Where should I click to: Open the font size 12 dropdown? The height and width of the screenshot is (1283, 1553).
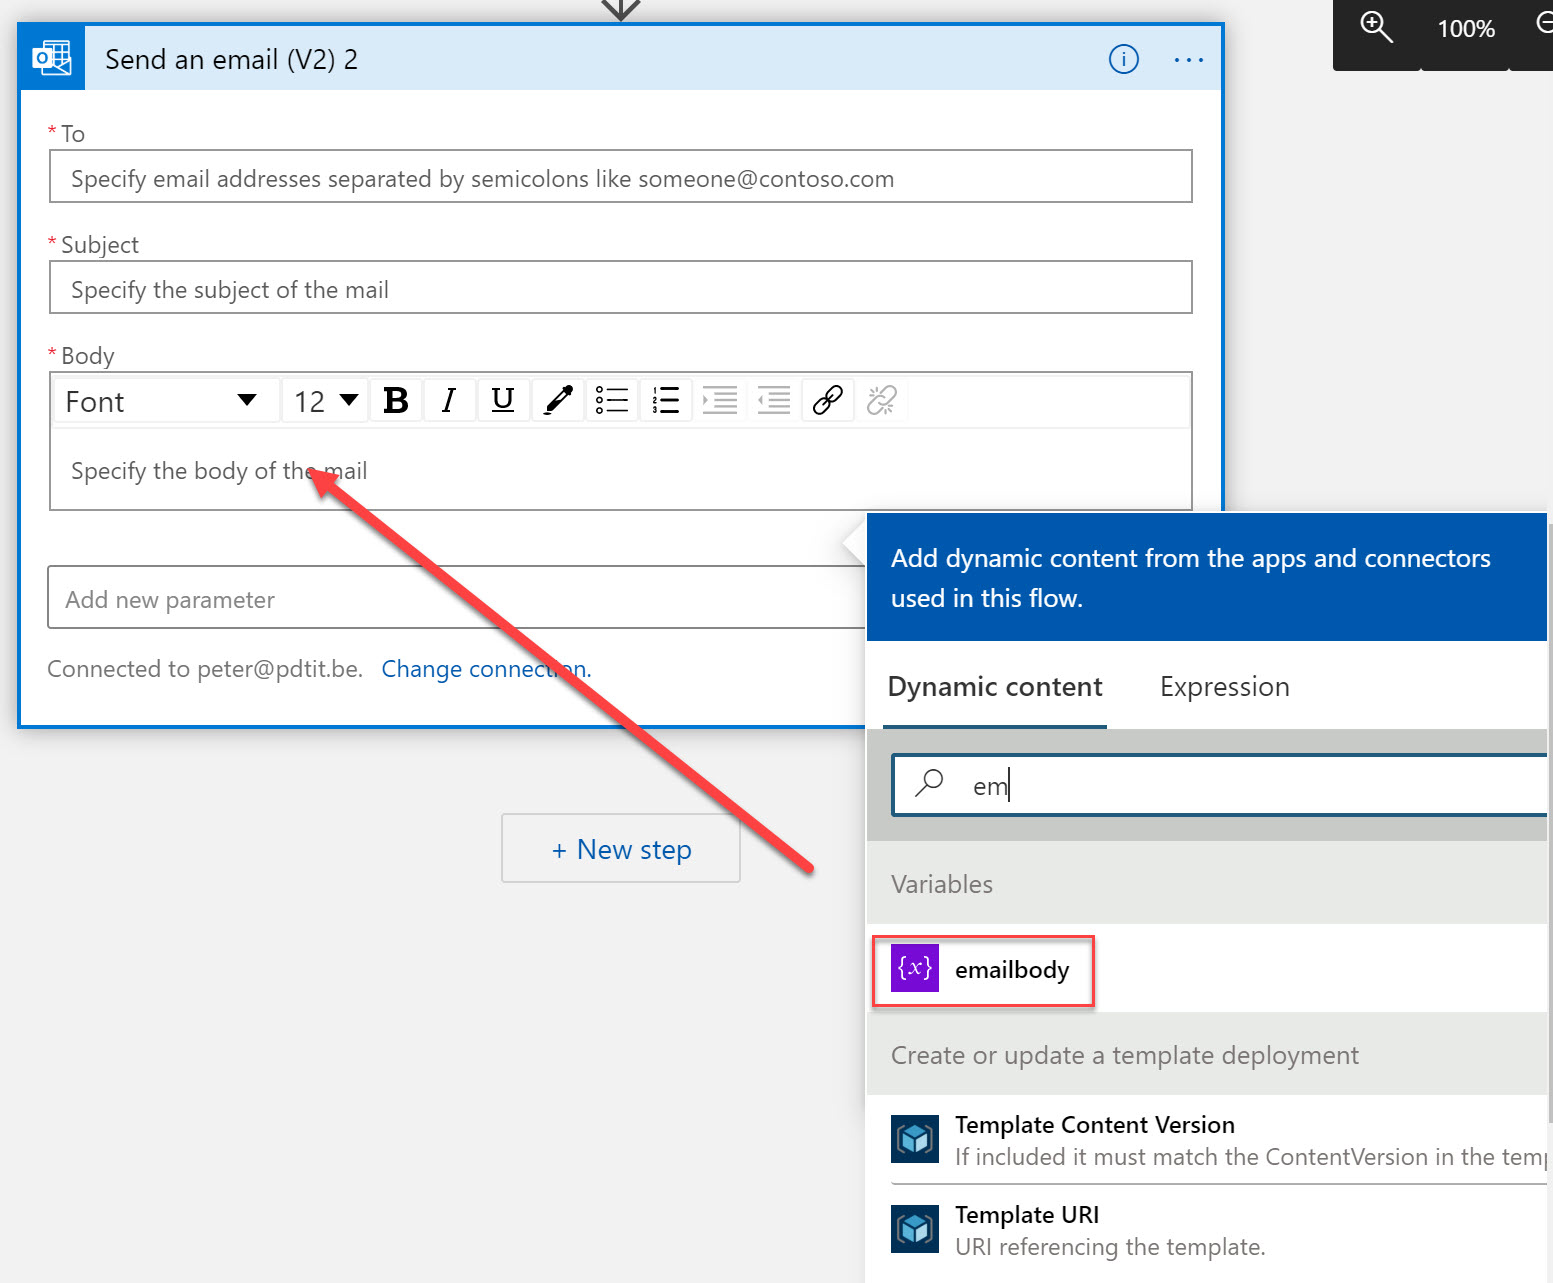click(x=325, y=401)
